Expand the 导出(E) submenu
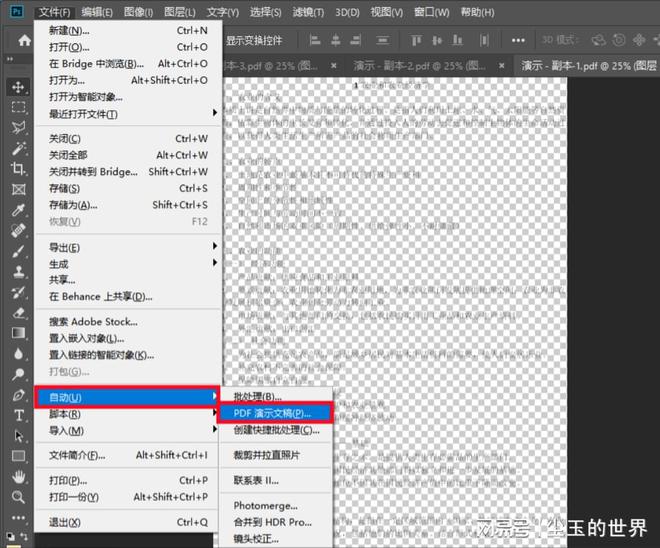This screenshot has height=548, width=660. tap(128, 247)
